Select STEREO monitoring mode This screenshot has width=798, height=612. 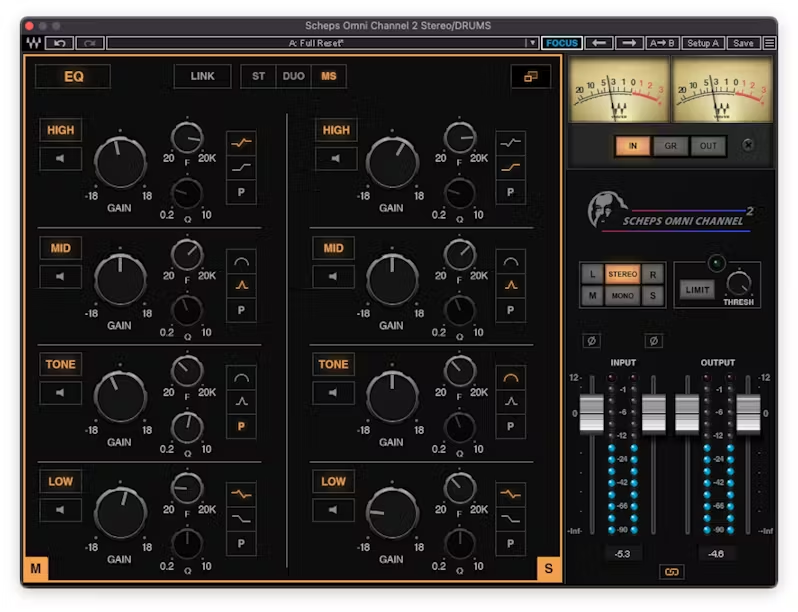tap(622, 274)
